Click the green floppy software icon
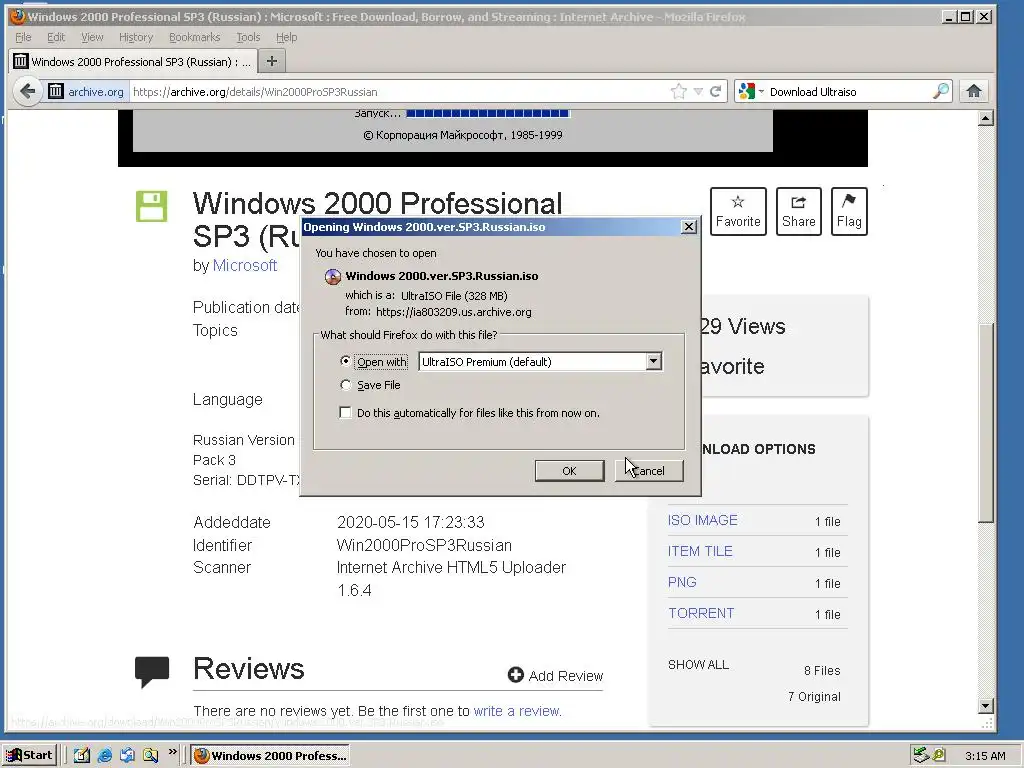1024x768 pixels. 152,206
